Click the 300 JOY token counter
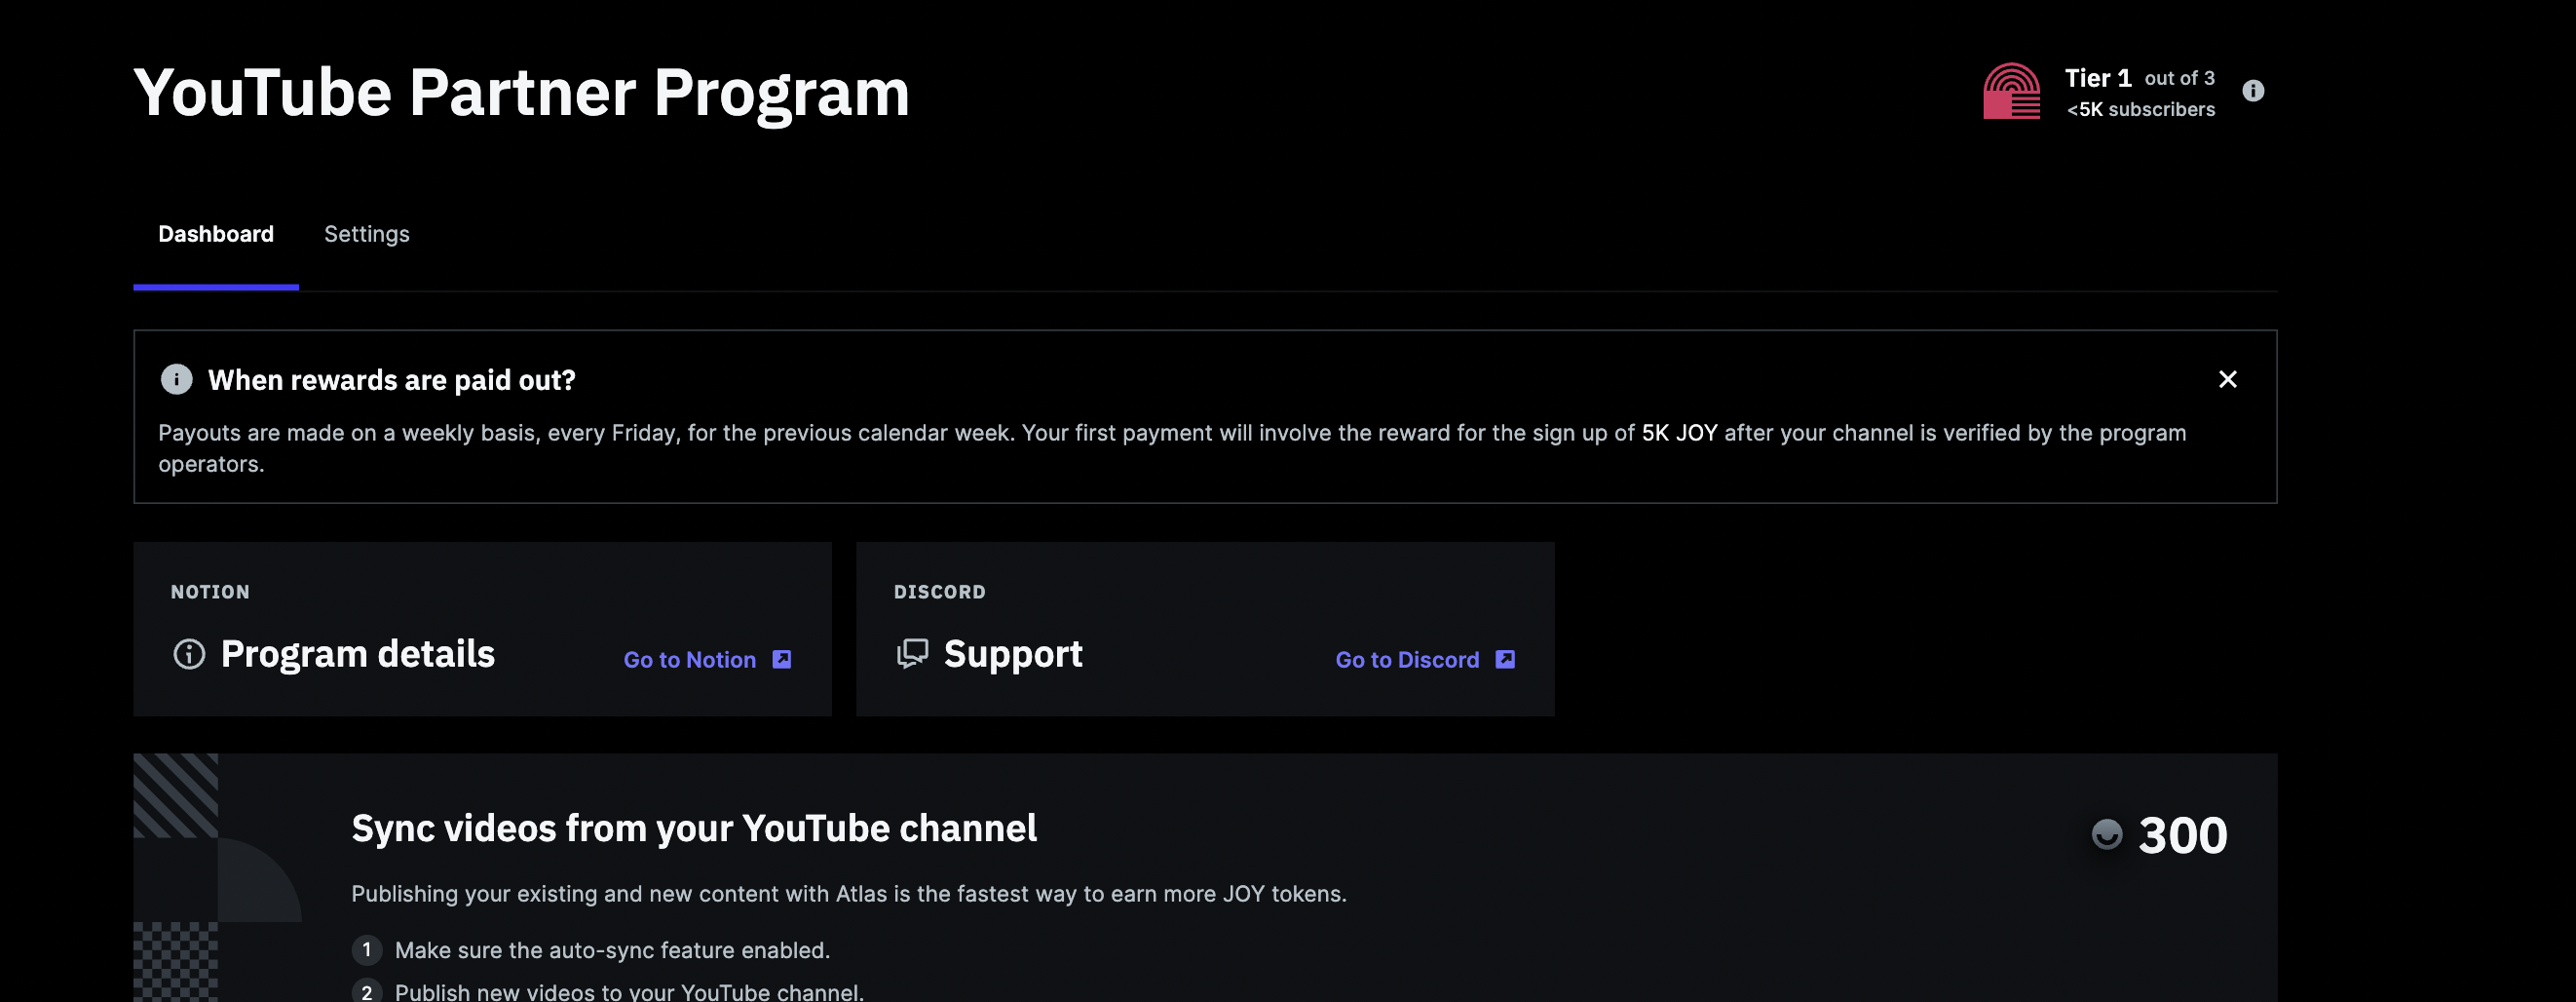The width and height of the screenshot is (2576, 1002). click(x=2182, y=835)
